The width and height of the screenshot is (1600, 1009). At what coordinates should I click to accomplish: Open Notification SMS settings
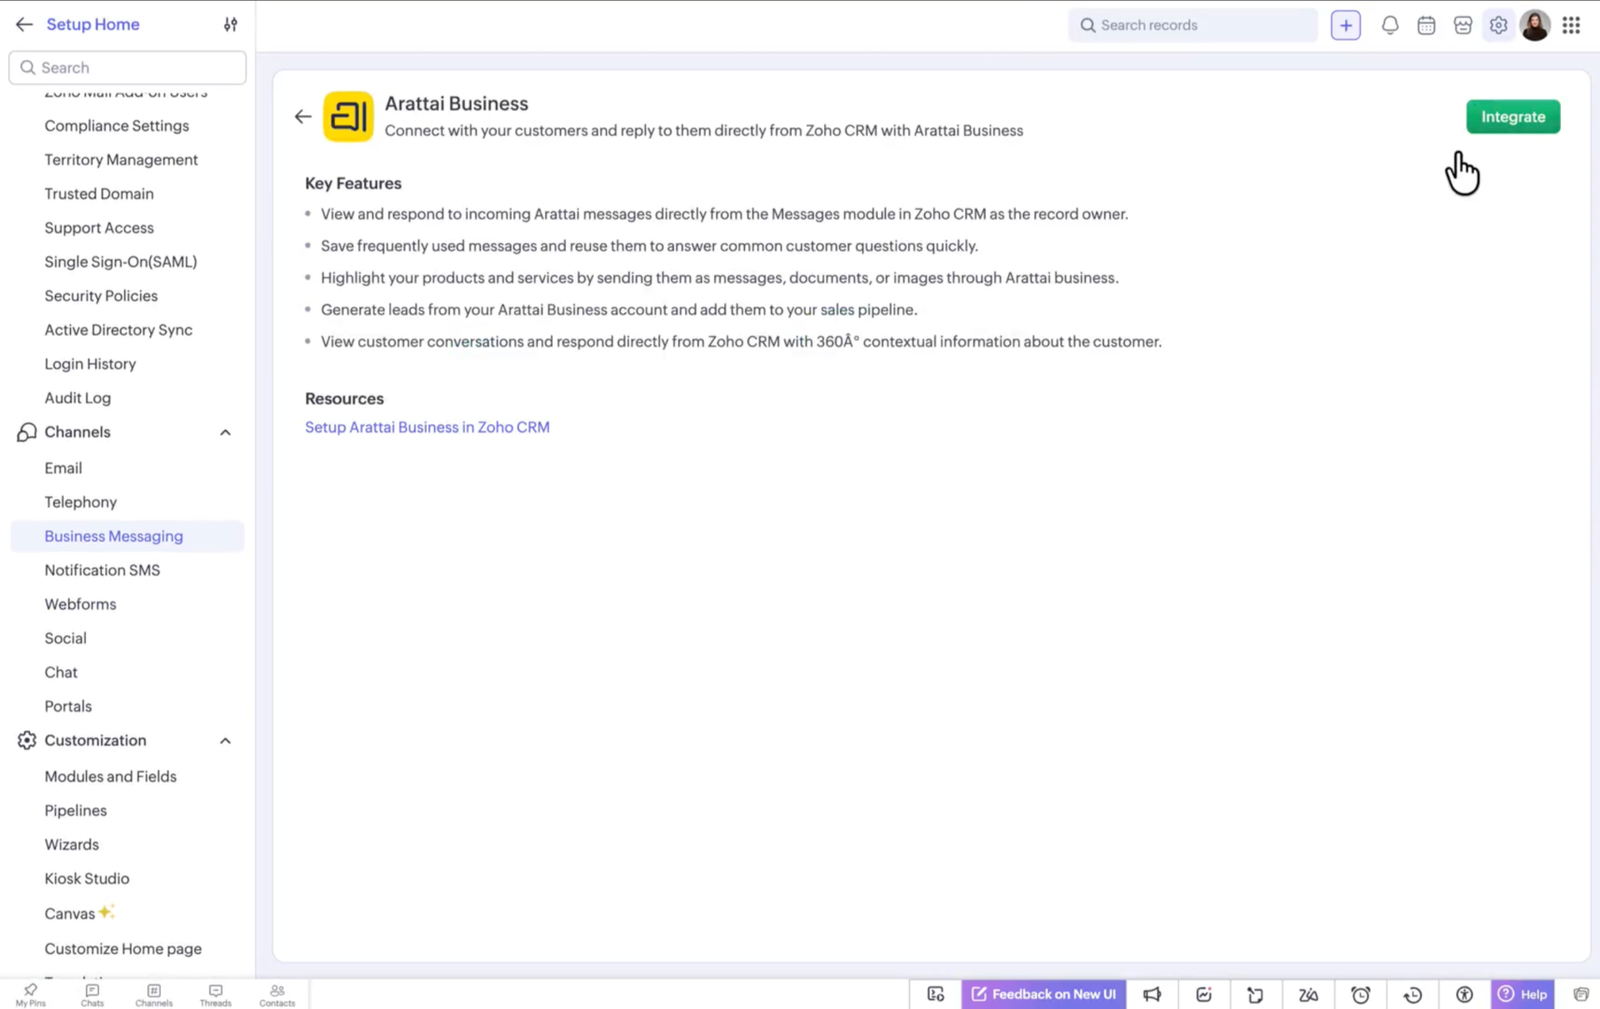[x=102, y=570]
